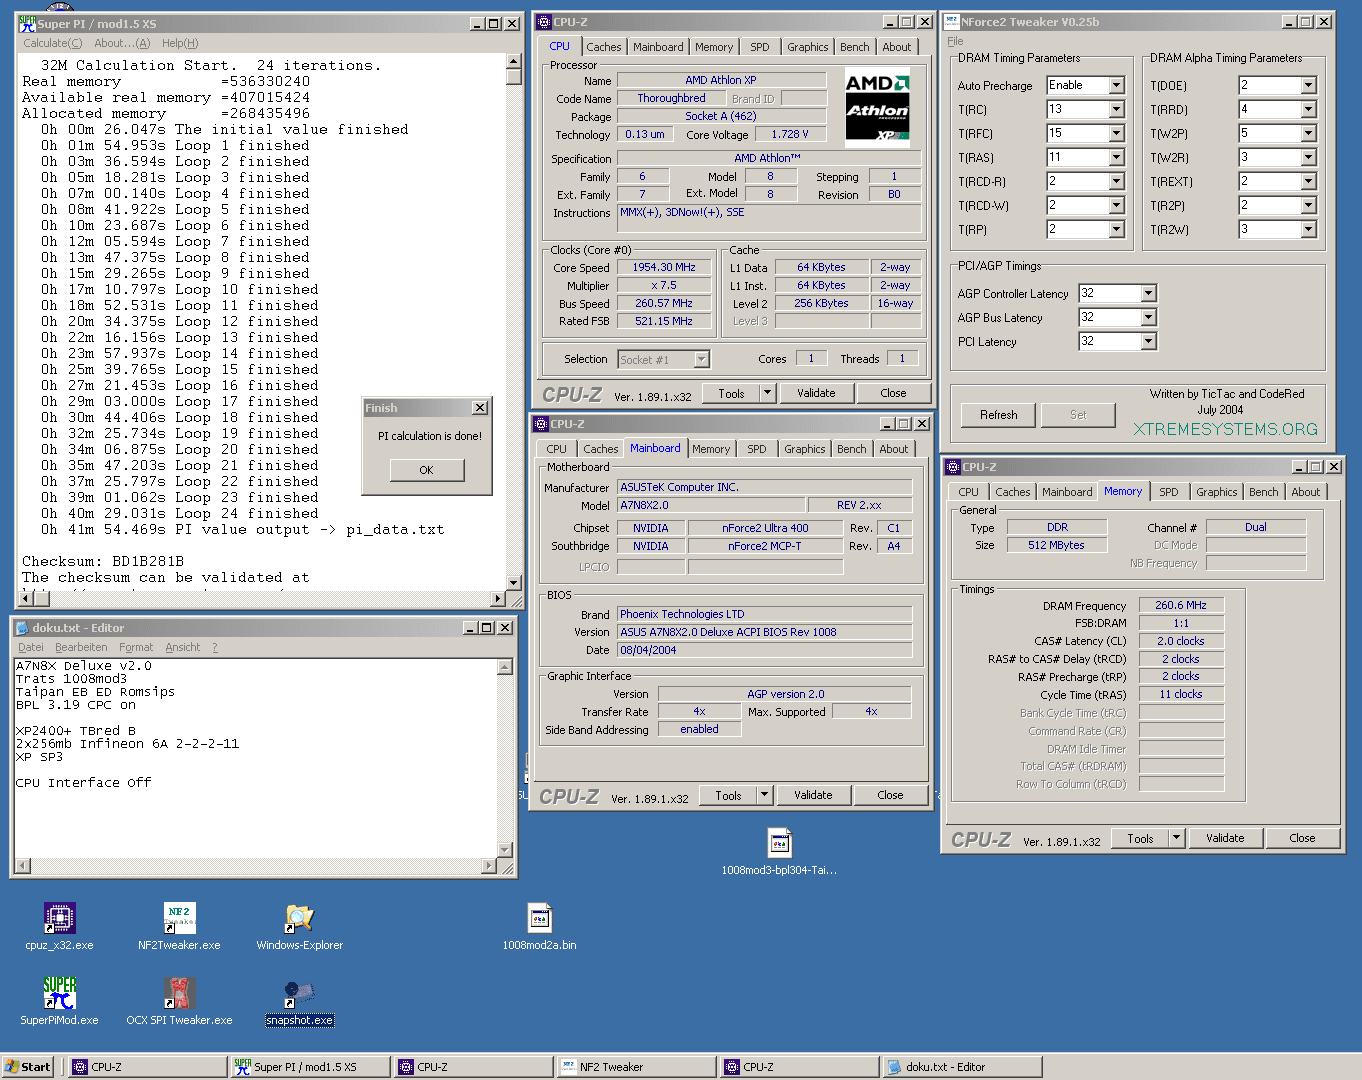Open Tools dropdown arrow in CPU window
The width and height of the screenshot is (1362, 1080).
point(767,393)
